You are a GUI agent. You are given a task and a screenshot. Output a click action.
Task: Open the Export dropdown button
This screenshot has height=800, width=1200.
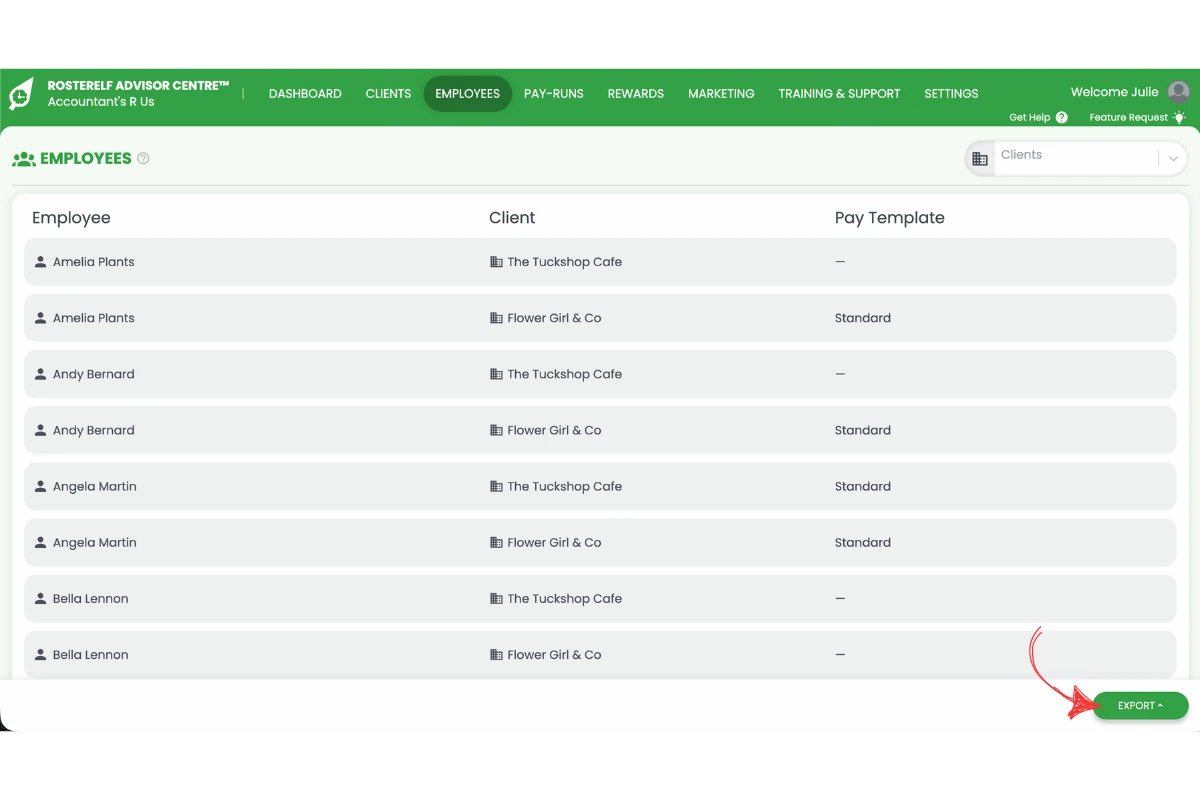(x=1140, y=706)
